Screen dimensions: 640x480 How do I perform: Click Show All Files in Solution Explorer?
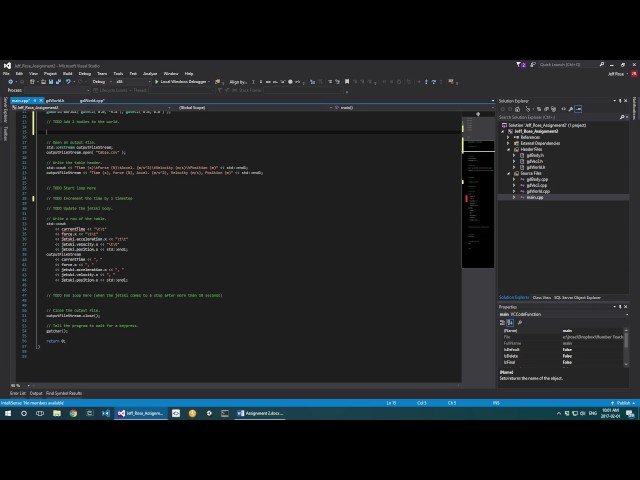point(553,109)
